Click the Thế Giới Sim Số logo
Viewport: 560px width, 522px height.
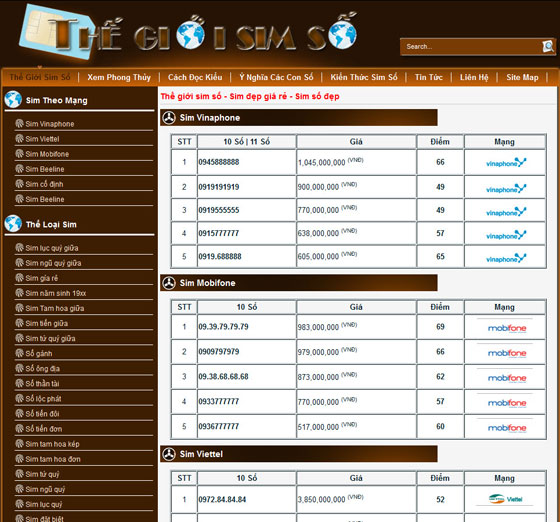pyautogui.click(x=188, y=33)
